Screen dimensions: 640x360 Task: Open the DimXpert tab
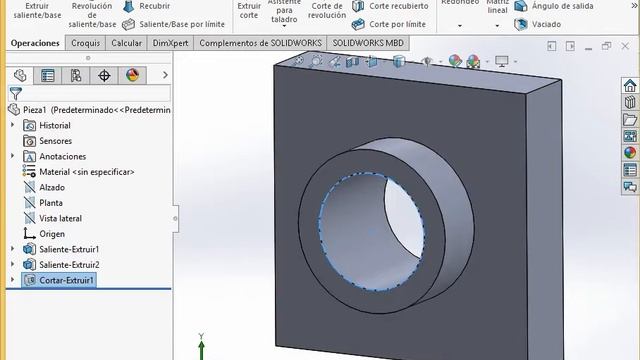(x=170, y=43)
